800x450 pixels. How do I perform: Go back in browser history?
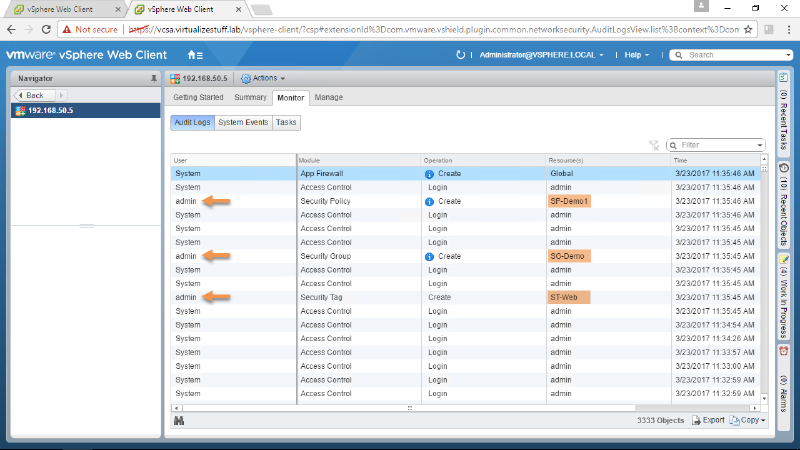tap(11, 30)
